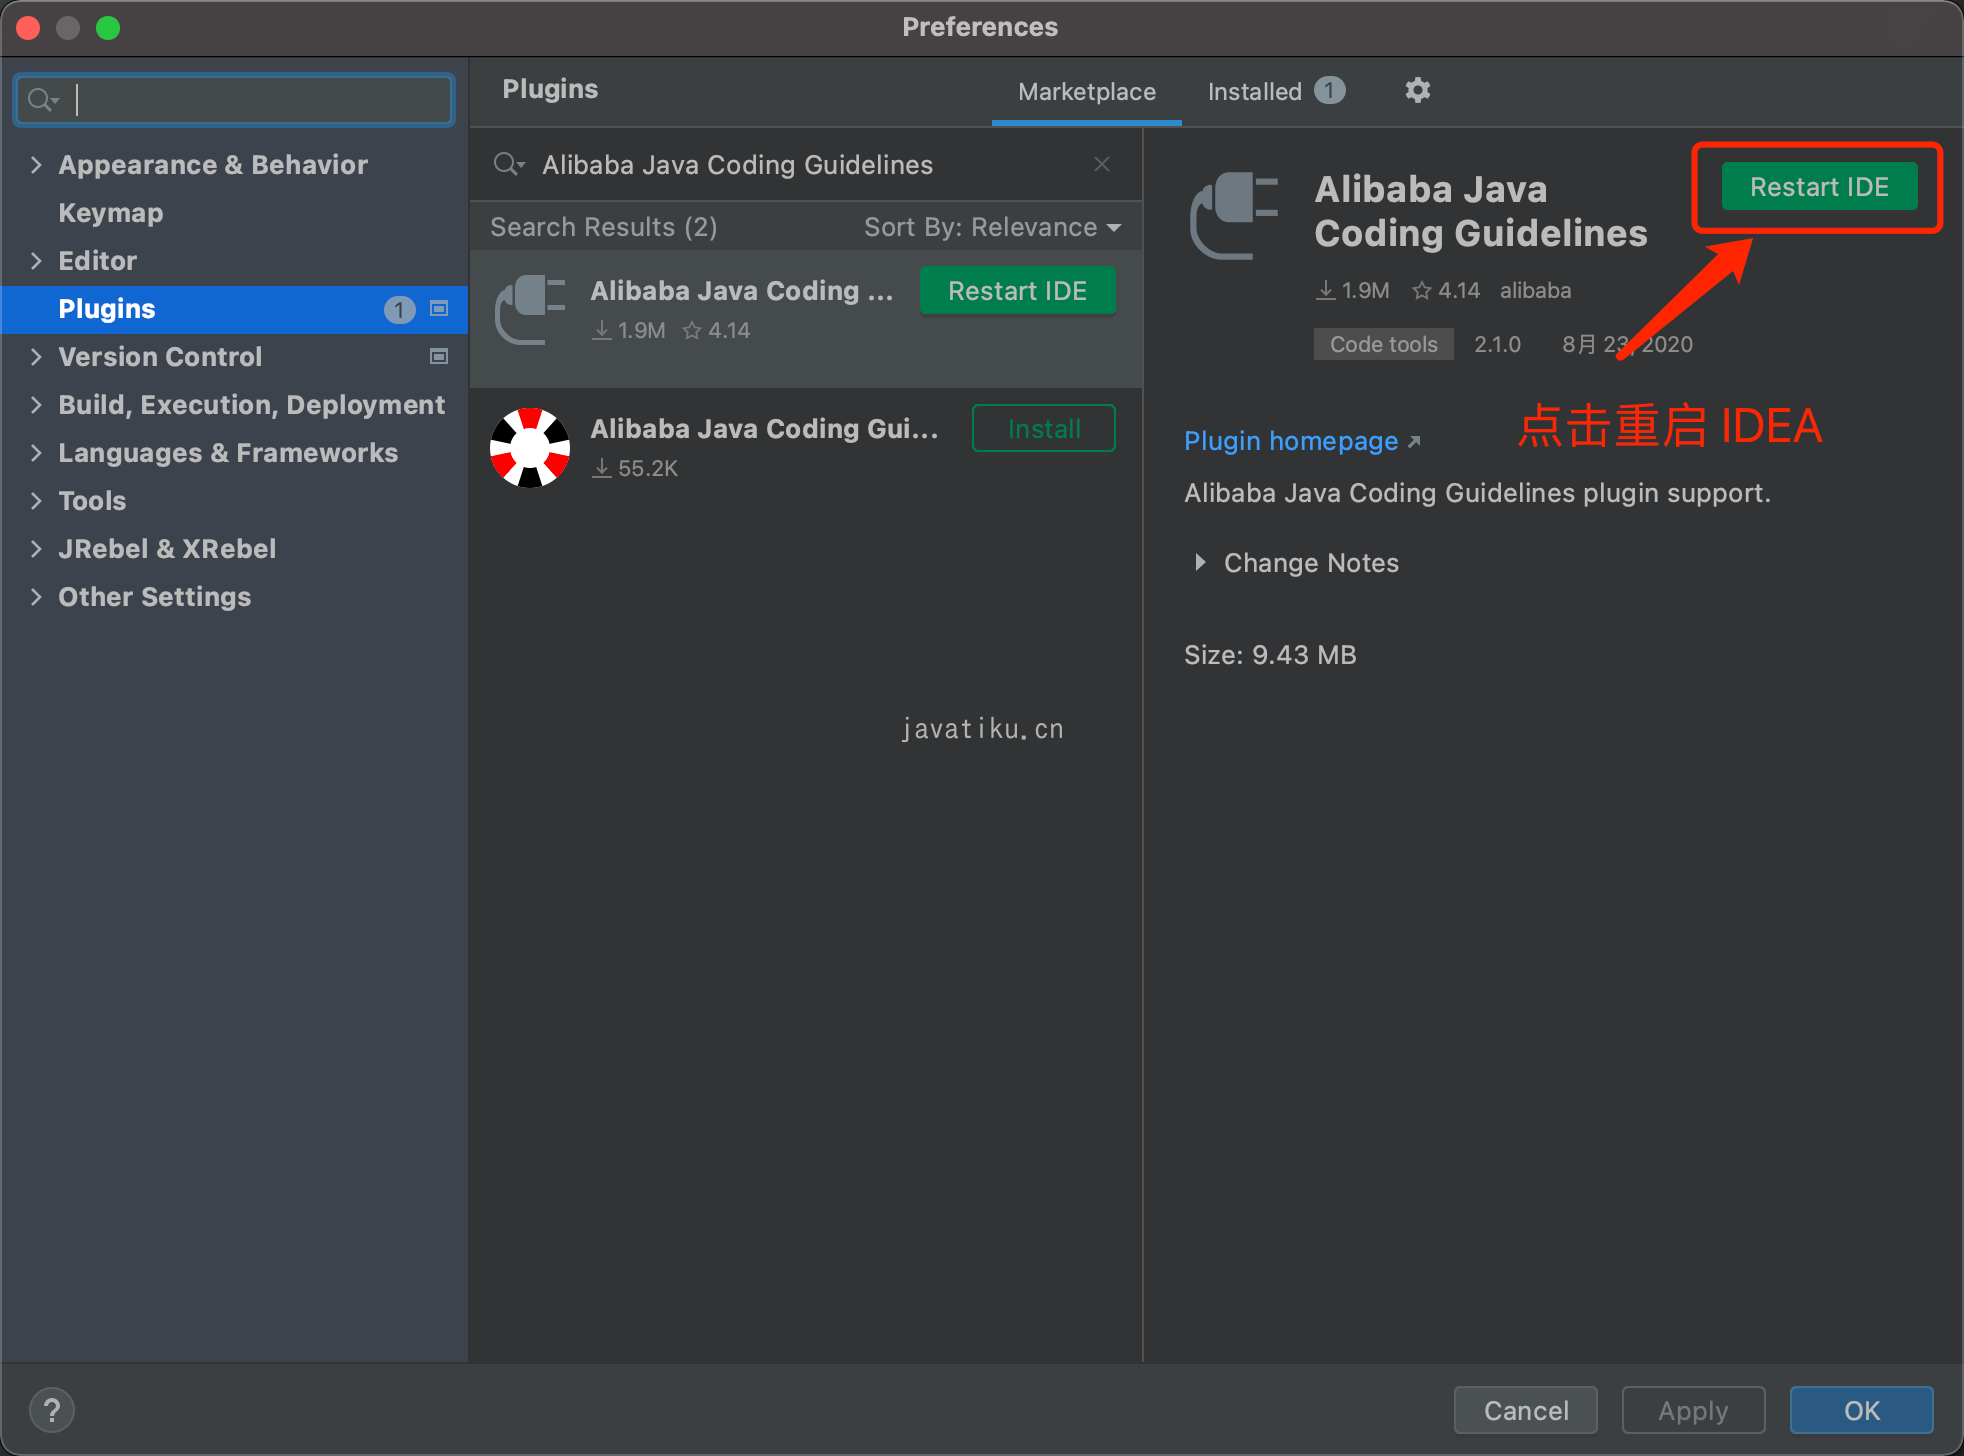The height and width of the screenshot is (1456, 1964).
Task: Expand the Tools settings node
Action: point(36,501)
